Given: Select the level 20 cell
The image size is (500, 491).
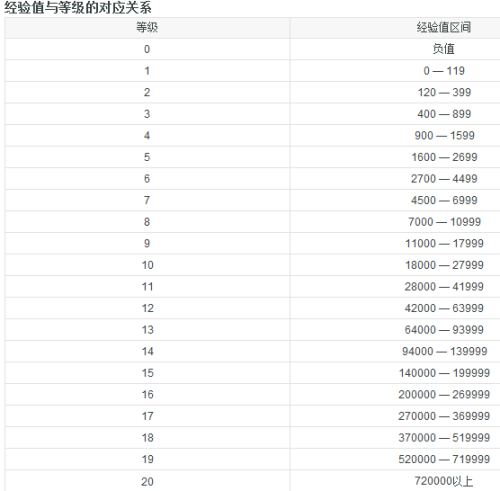Looking at the screenshot, I should coord(147,481).
